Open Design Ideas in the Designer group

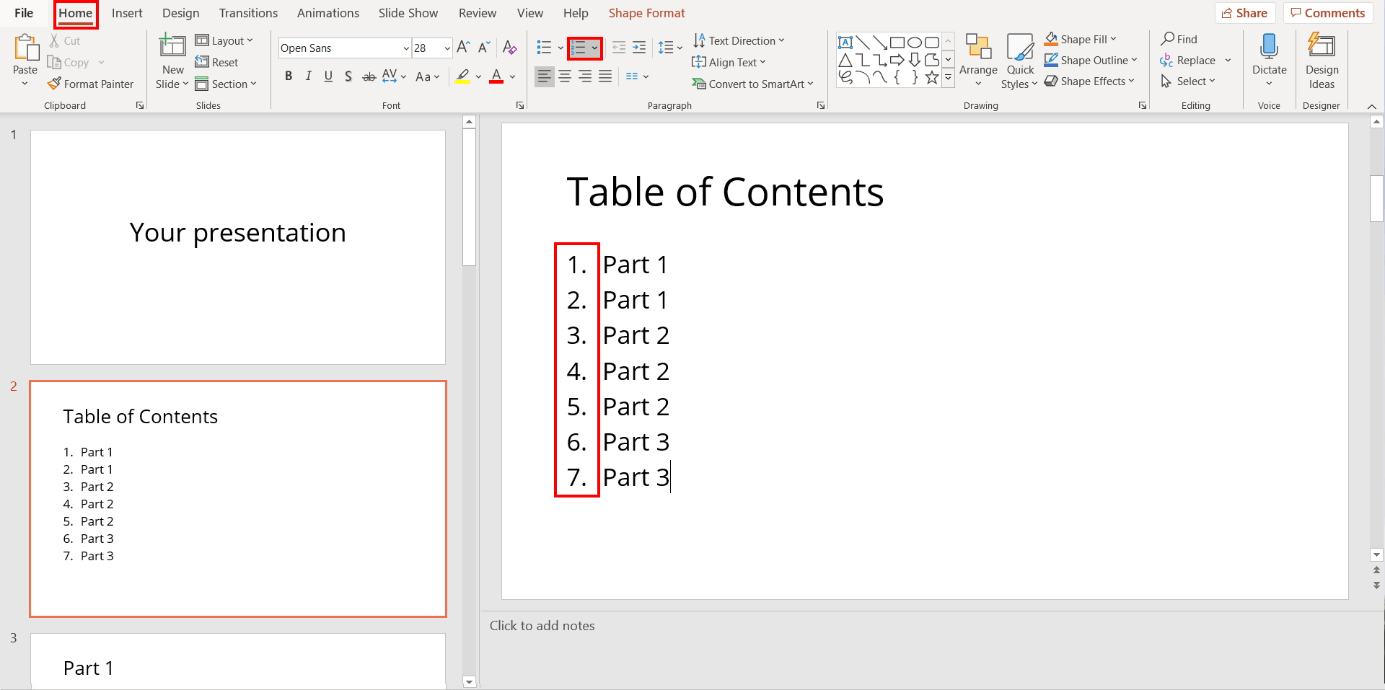1322,60
